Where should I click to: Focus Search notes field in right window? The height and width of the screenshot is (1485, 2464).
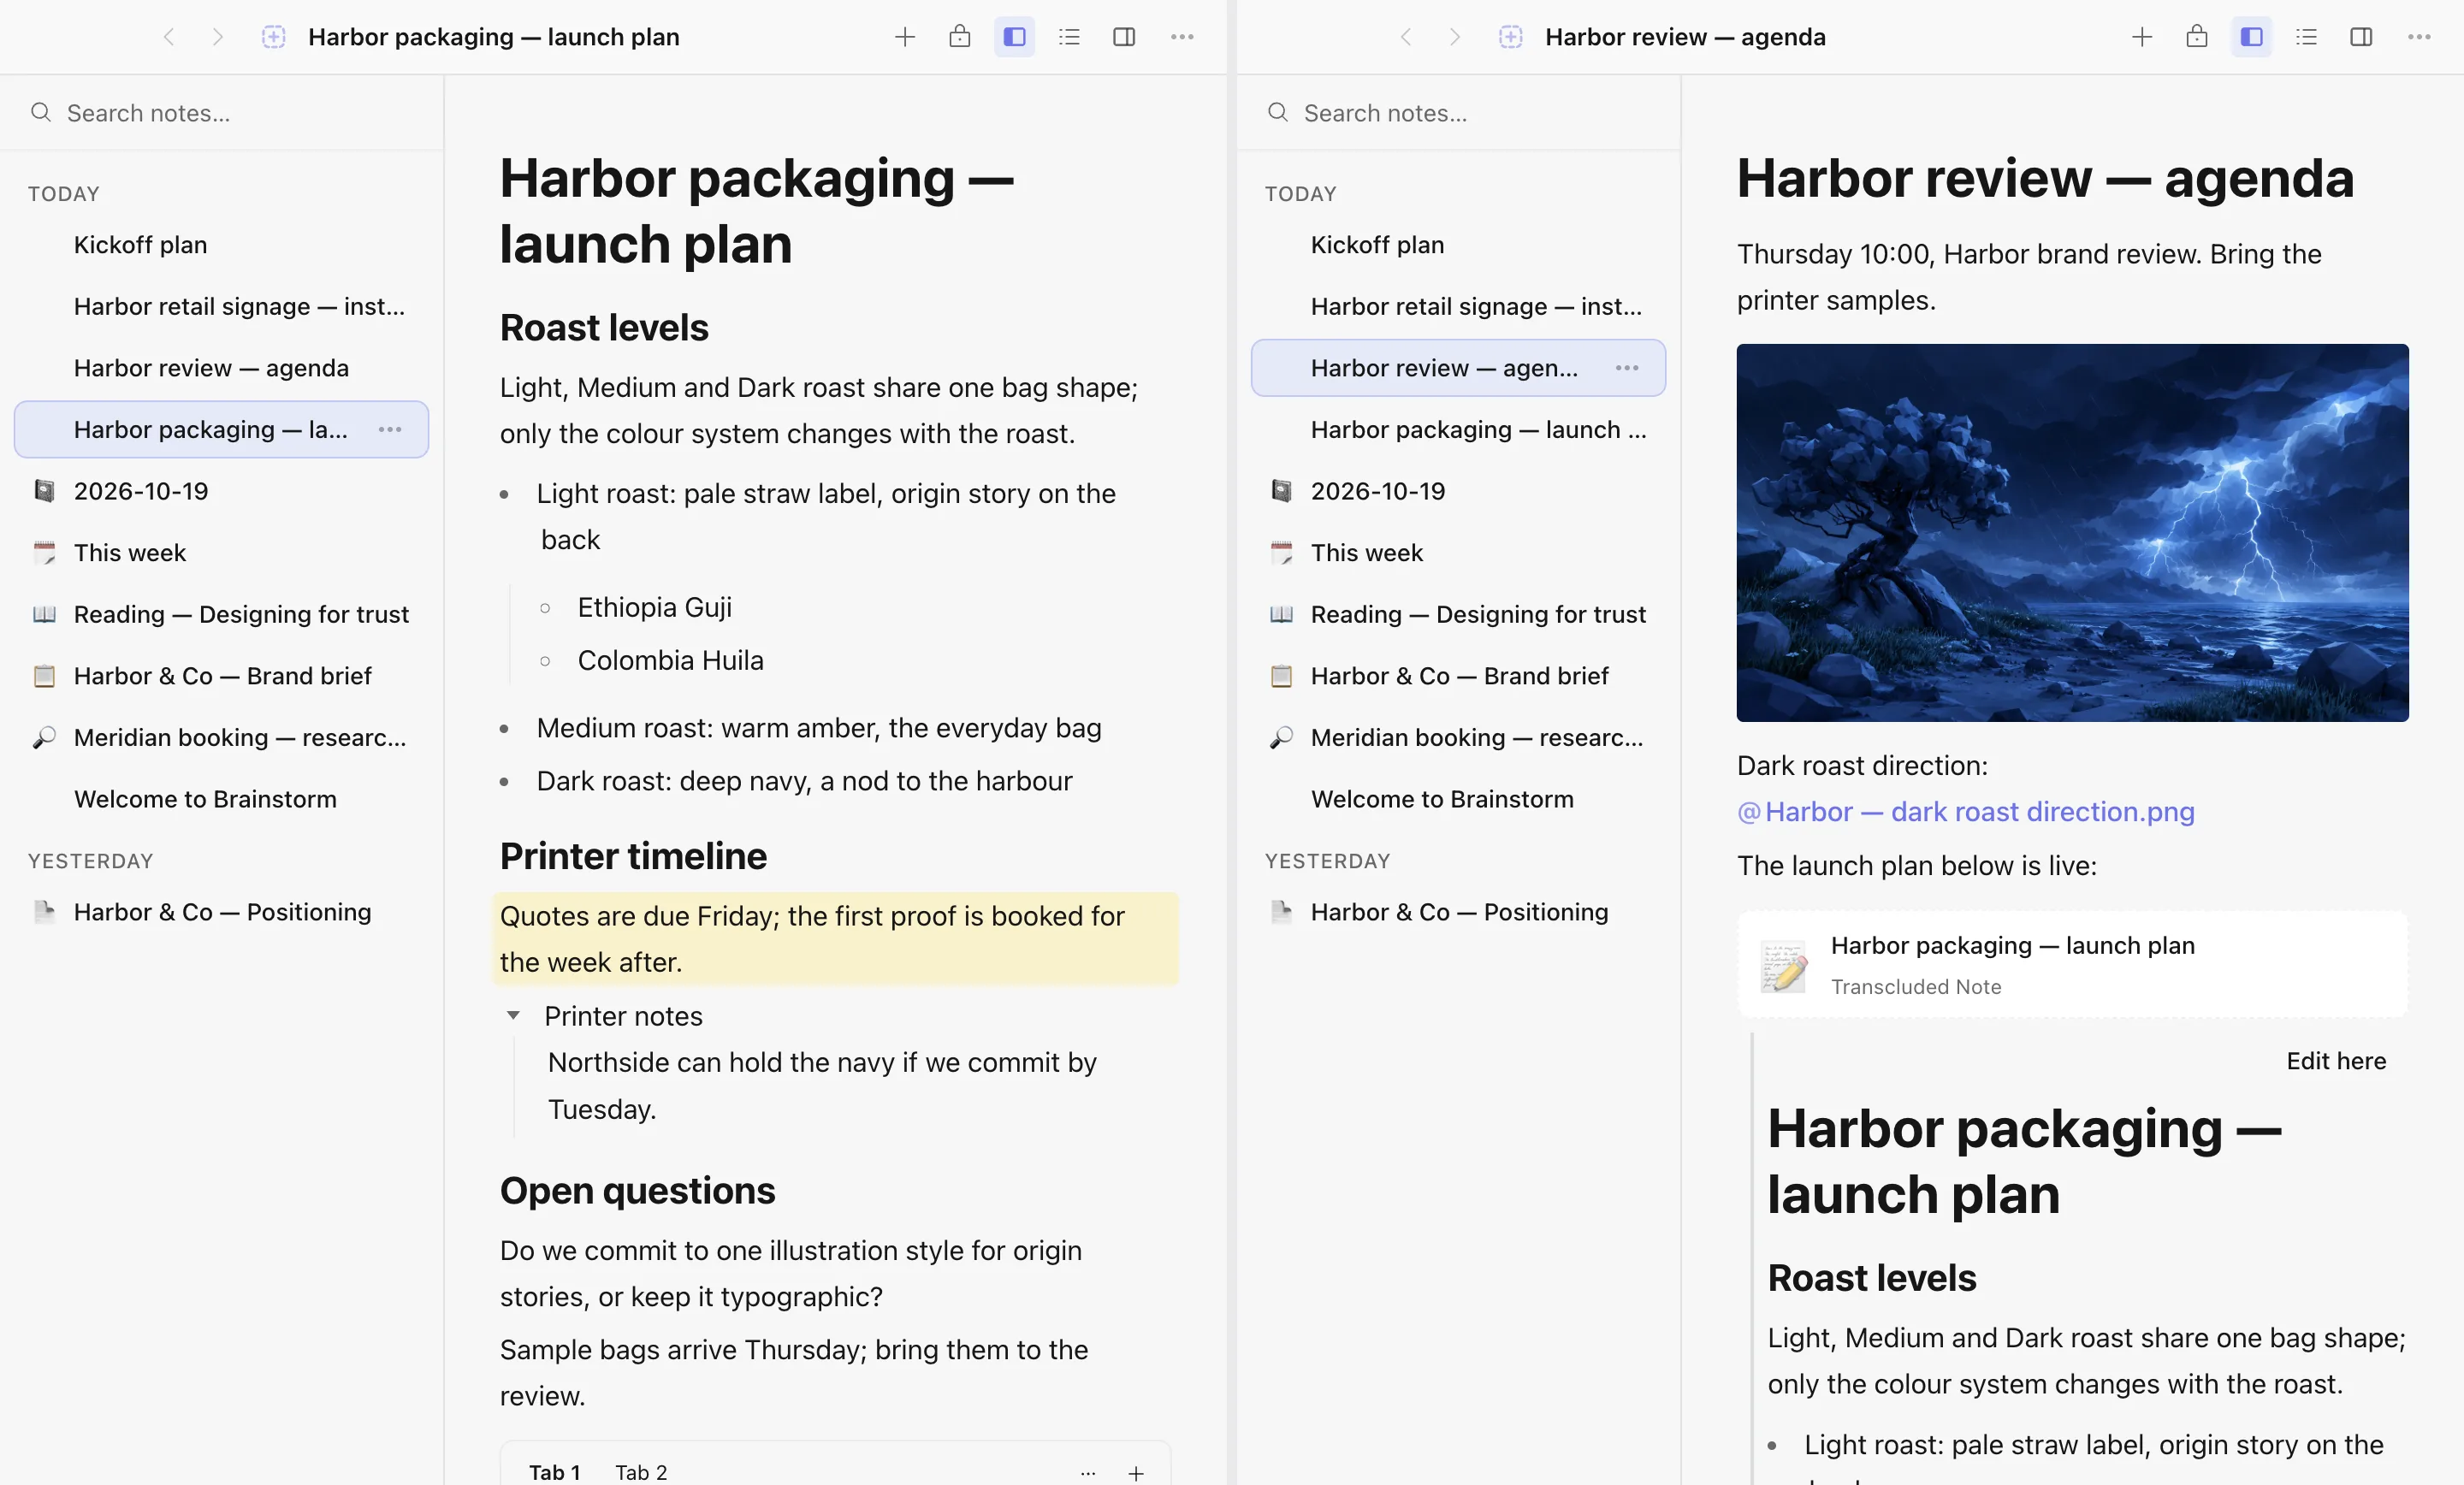1459,113
